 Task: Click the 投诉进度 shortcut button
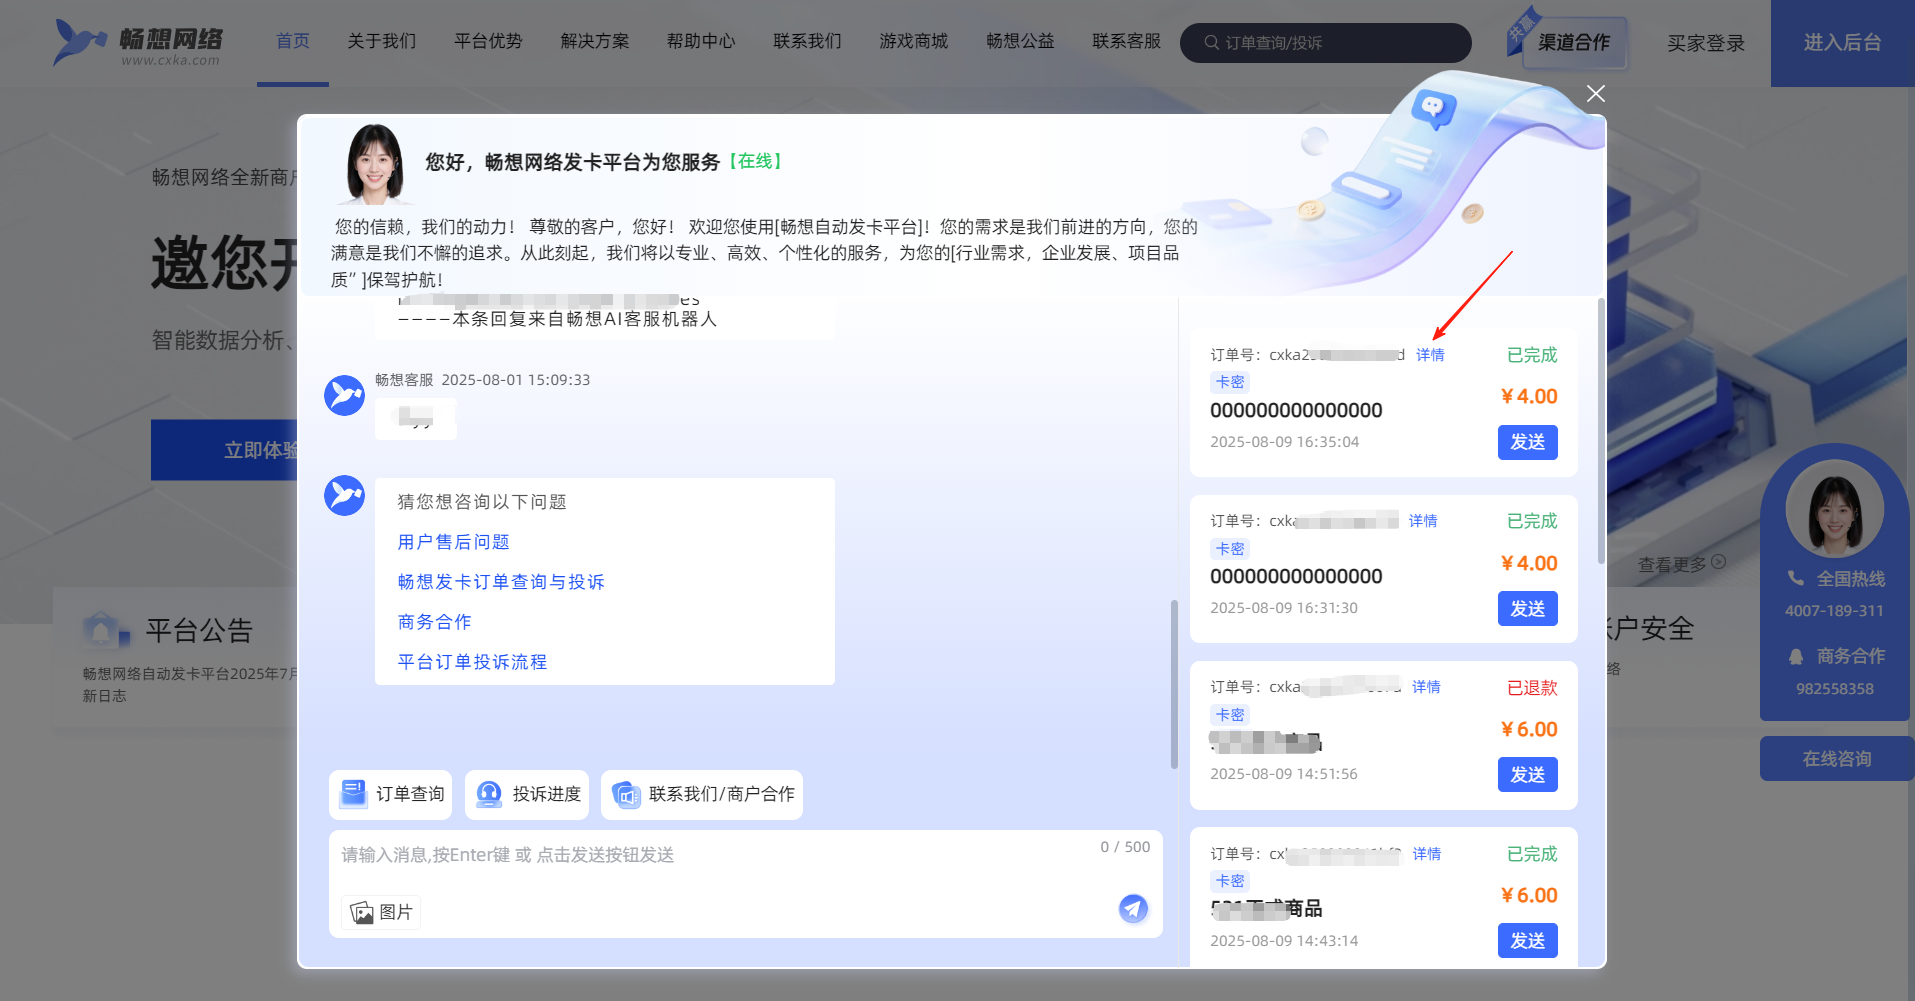[527, 794]
